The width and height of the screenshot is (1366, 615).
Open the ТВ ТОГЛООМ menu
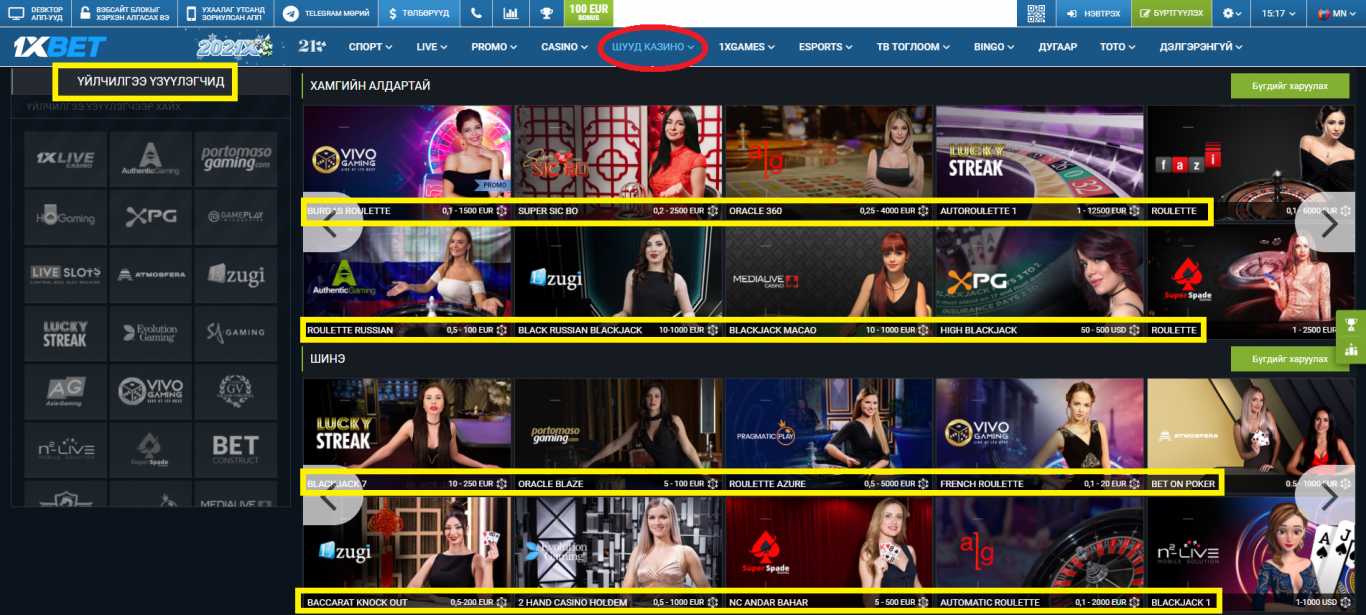tap(914, 47)
